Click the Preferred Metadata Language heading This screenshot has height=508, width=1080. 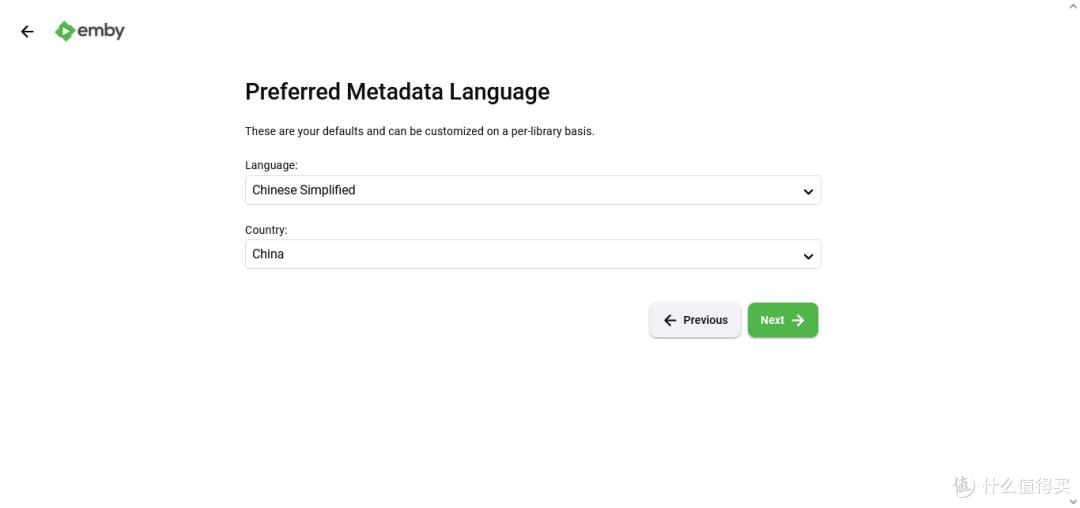397,92
